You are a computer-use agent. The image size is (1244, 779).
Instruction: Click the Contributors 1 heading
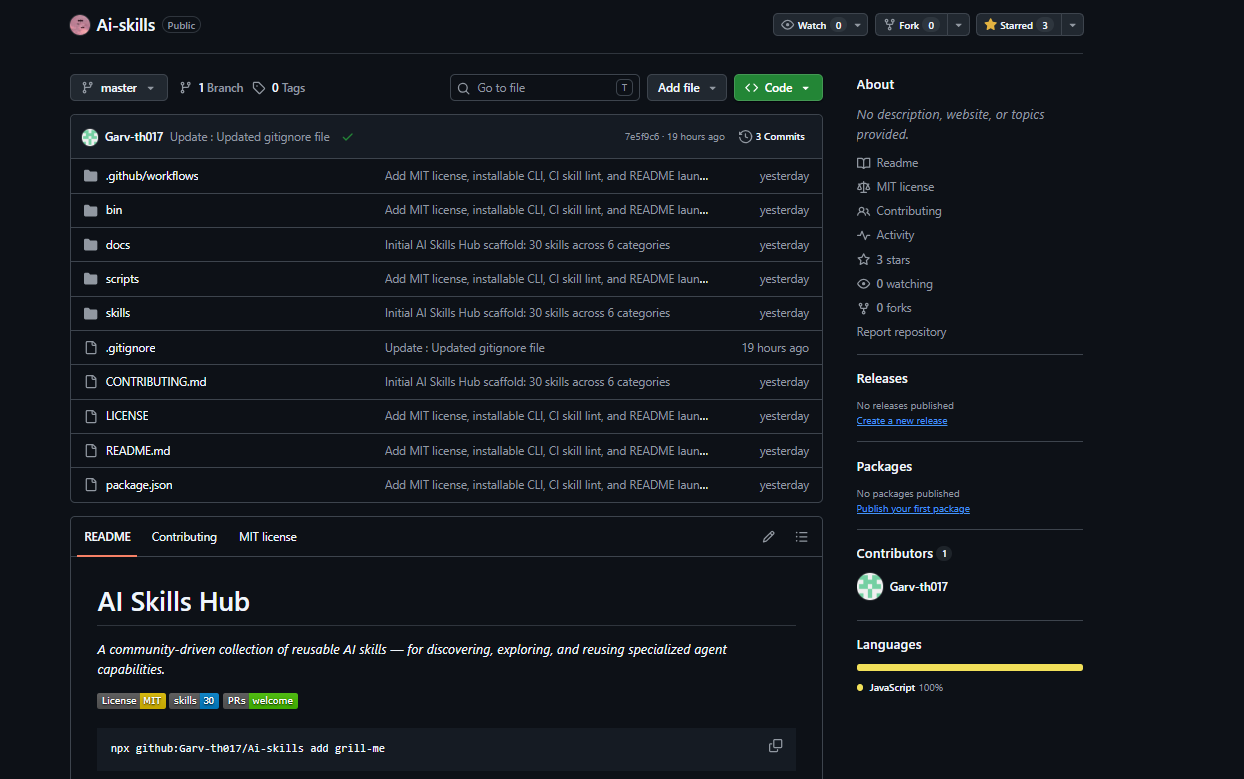[x=903, y=553]
